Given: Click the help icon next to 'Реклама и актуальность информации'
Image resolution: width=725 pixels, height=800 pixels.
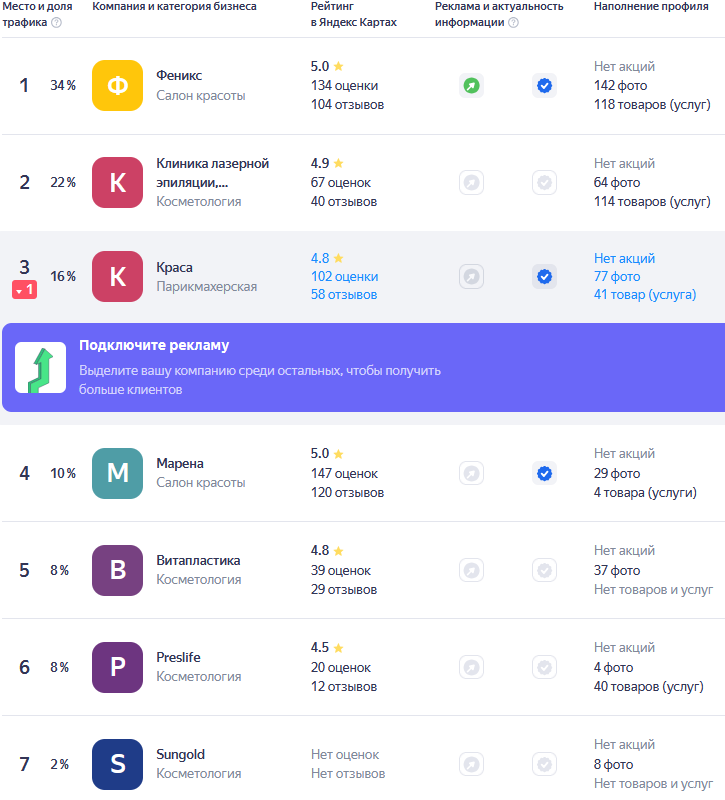Looking at the screenshot, I should [x=514, y=22].
